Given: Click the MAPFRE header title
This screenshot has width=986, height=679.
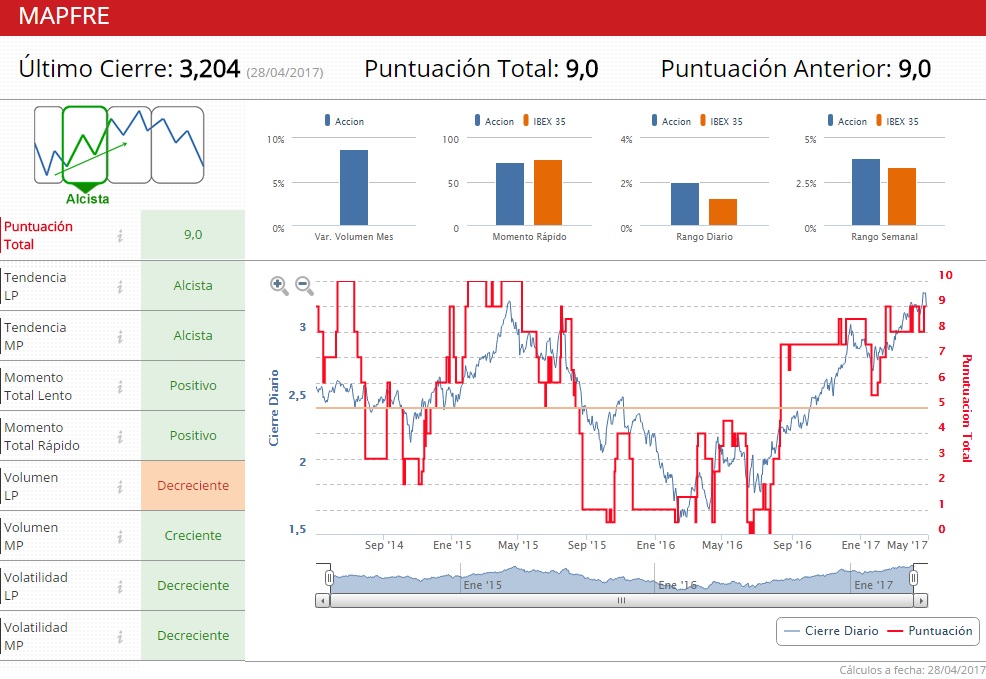Looking at the screenshot, I should [x=64, y=16].
